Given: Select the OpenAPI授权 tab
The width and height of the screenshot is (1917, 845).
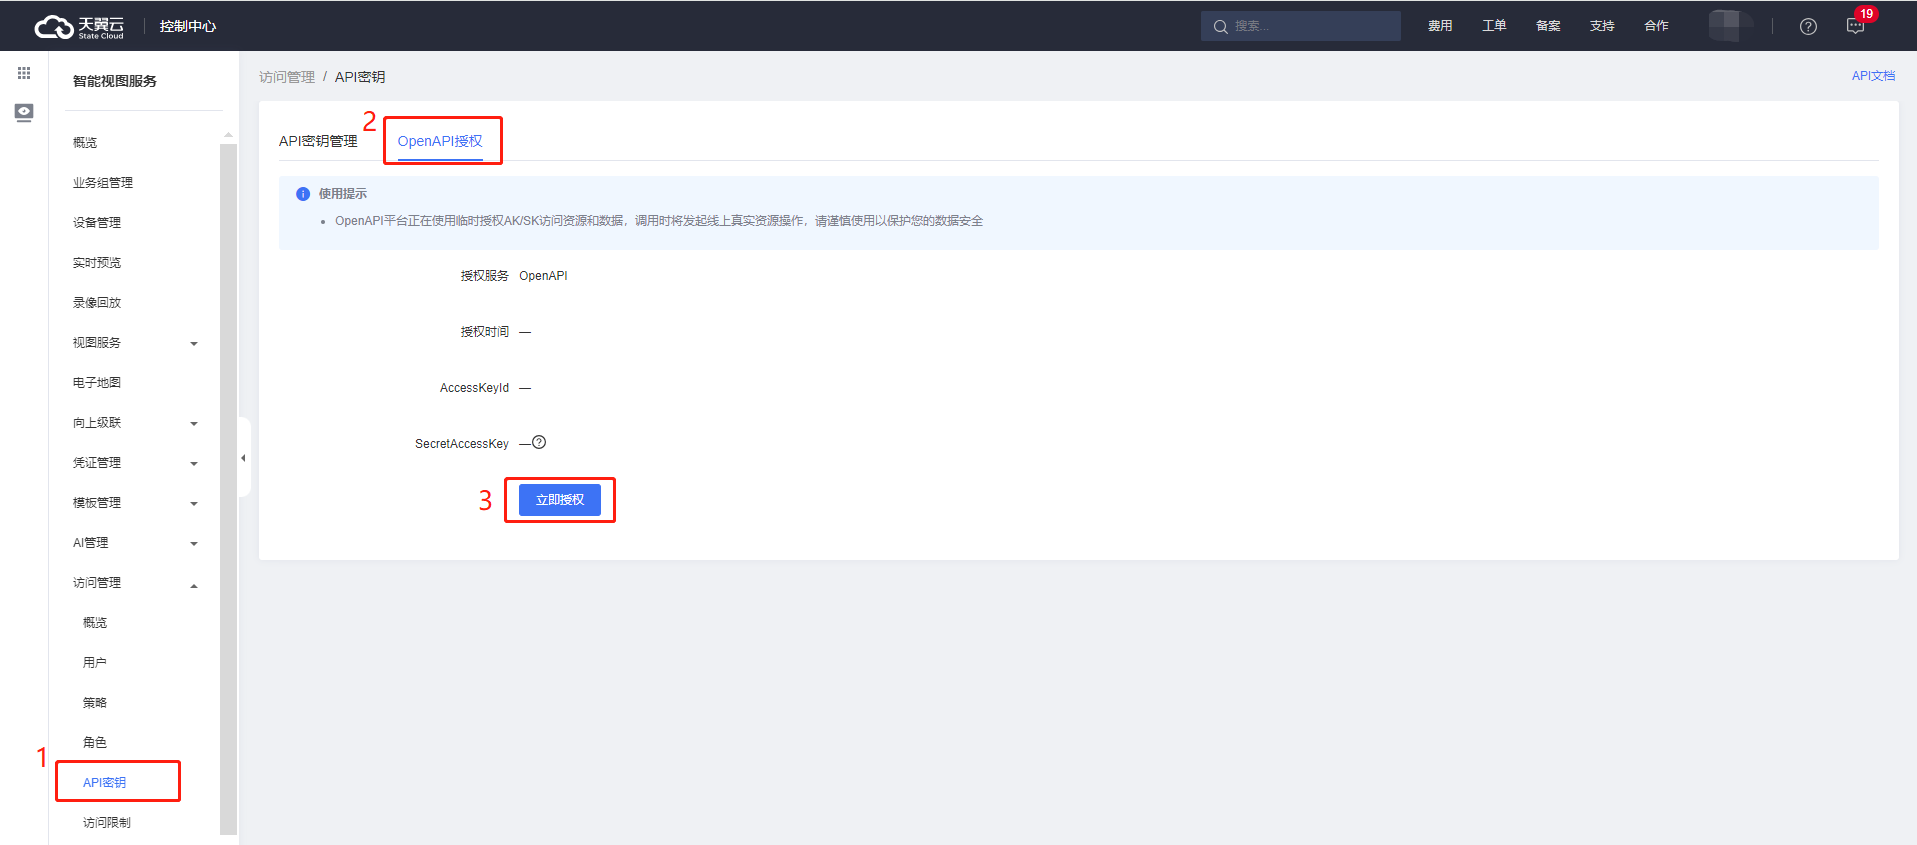Looking at the screenshot, I should 440,141.
